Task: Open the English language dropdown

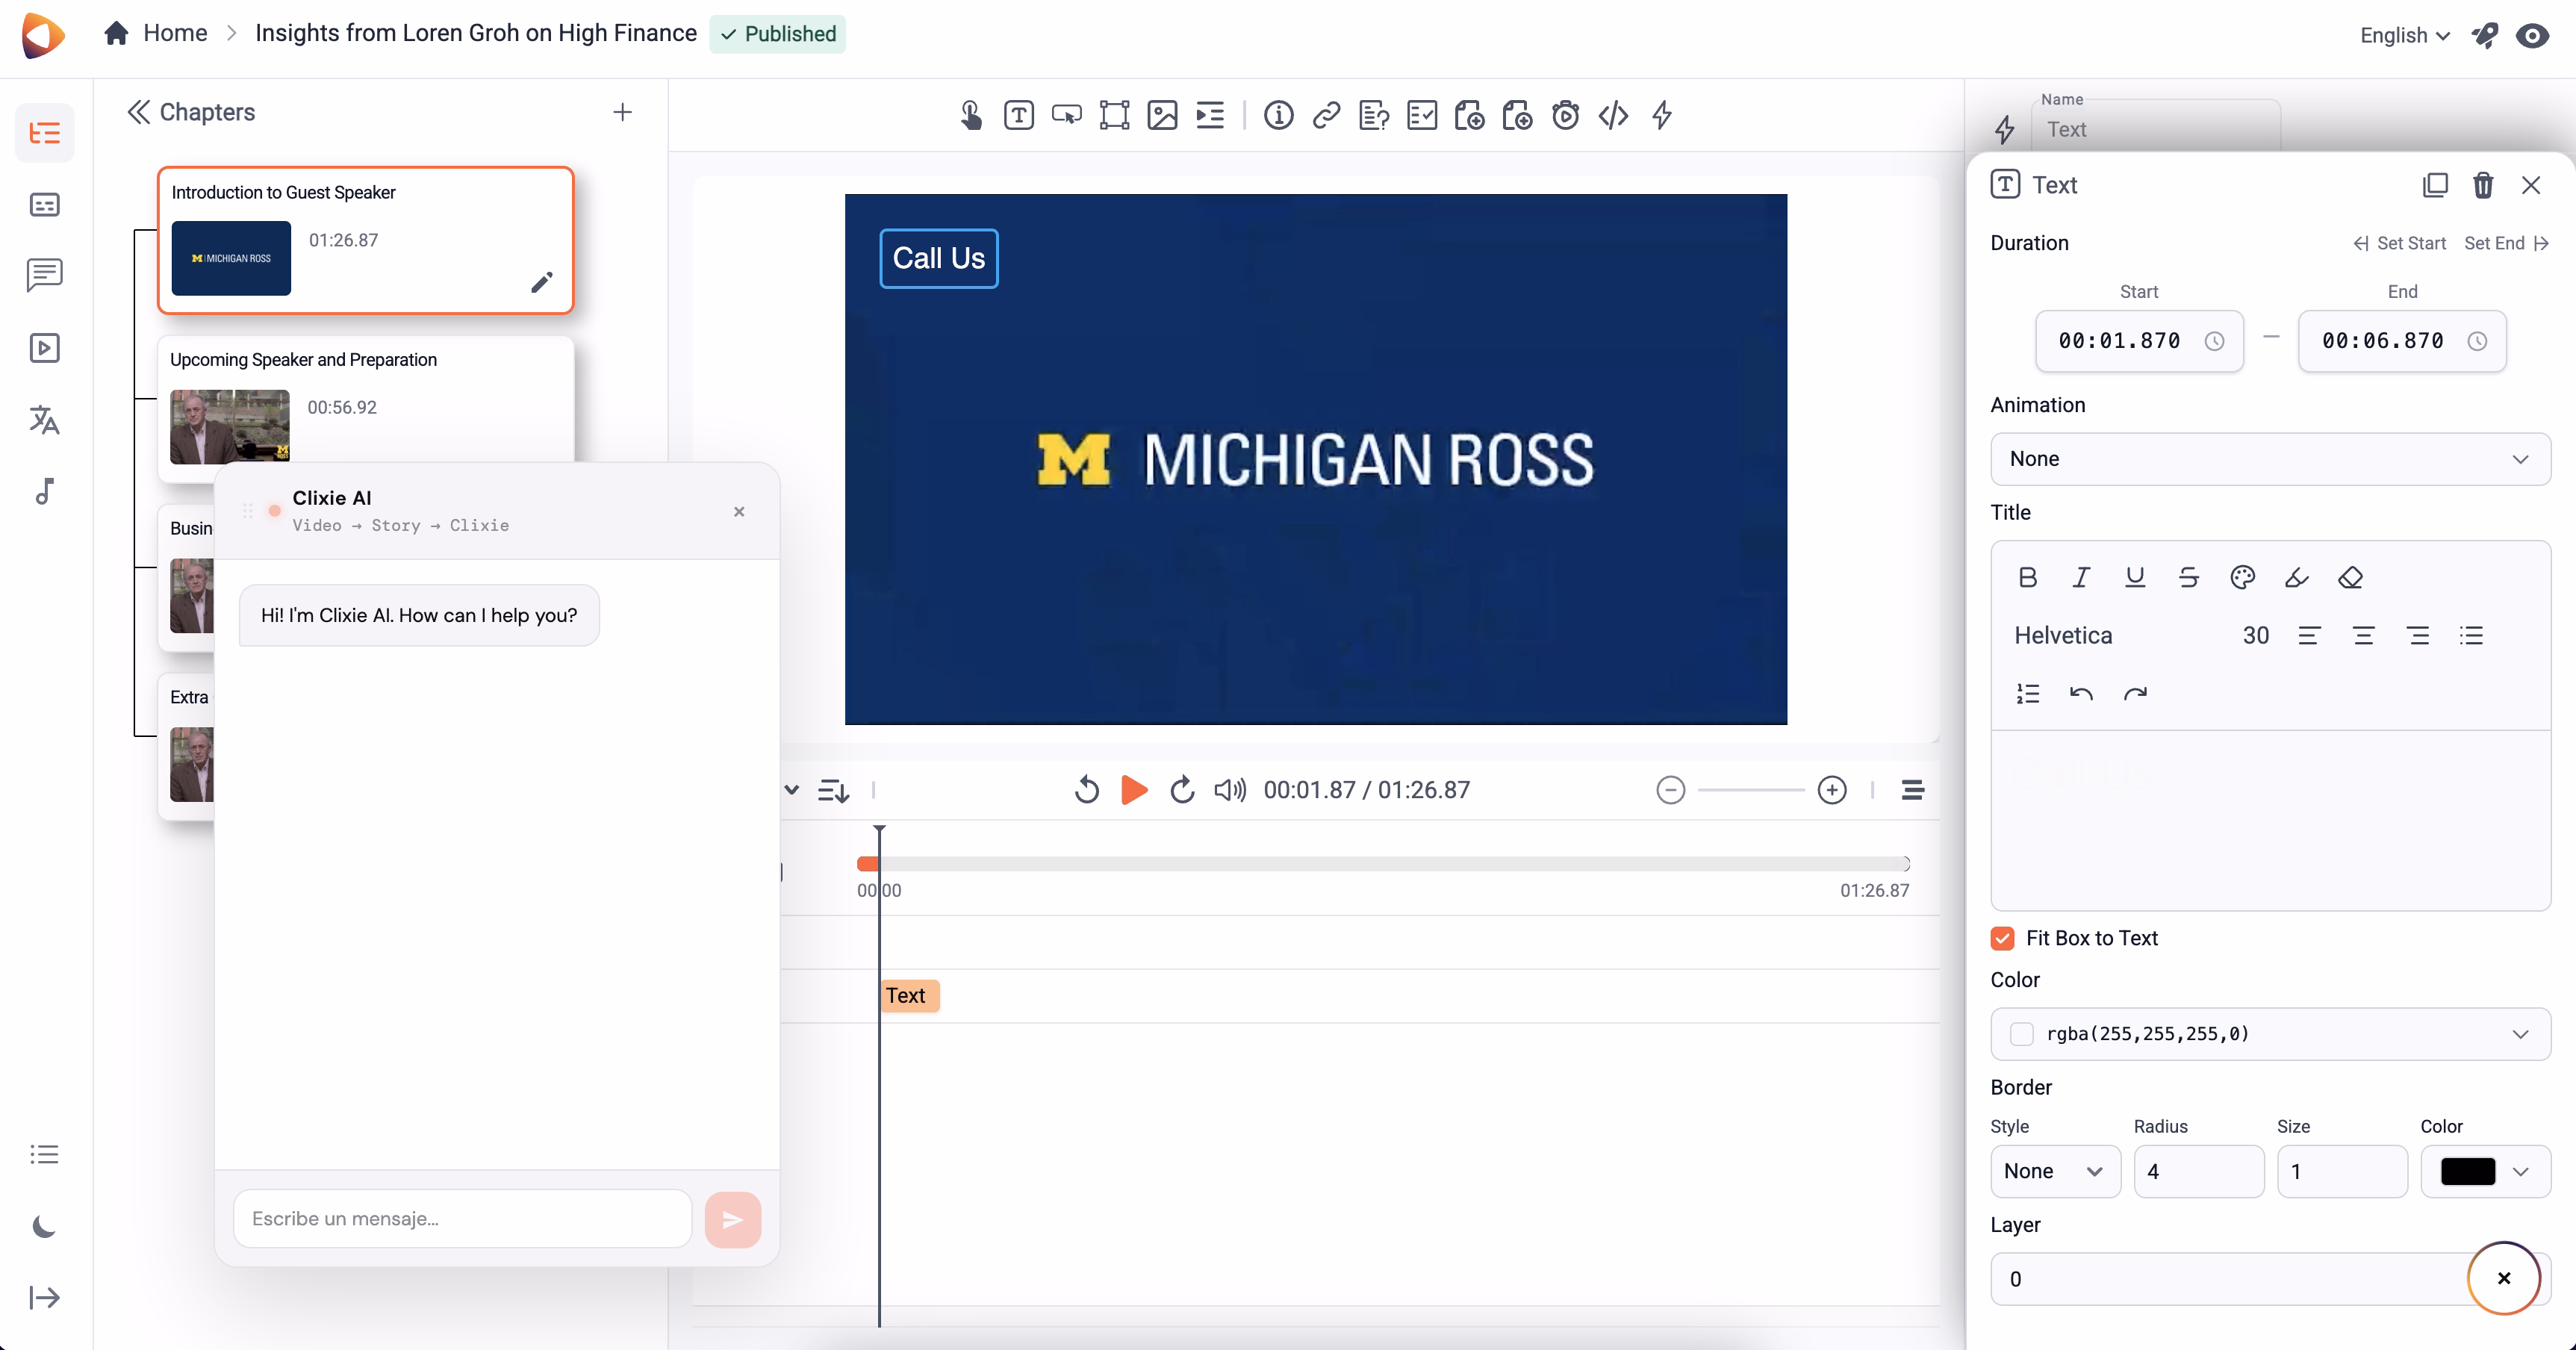Action: point(2404,36)
